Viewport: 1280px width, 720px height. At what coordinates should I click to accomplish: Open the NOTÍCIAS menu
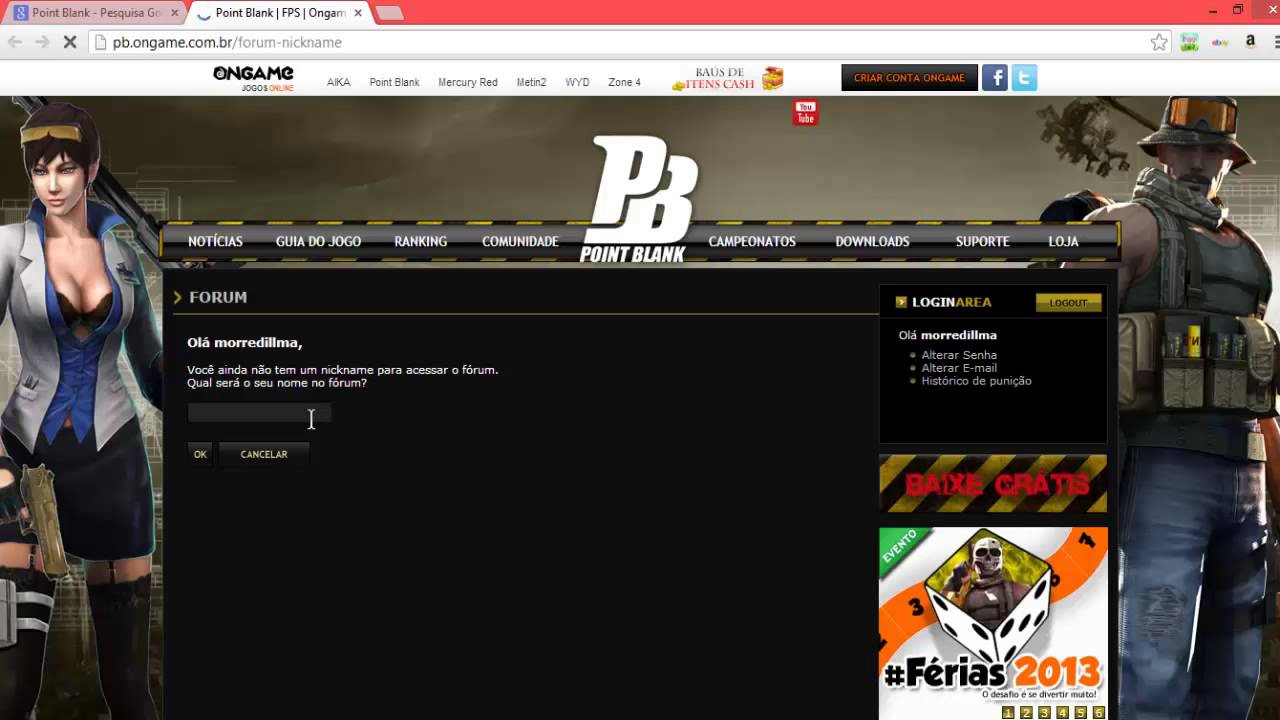click(215, 241)
